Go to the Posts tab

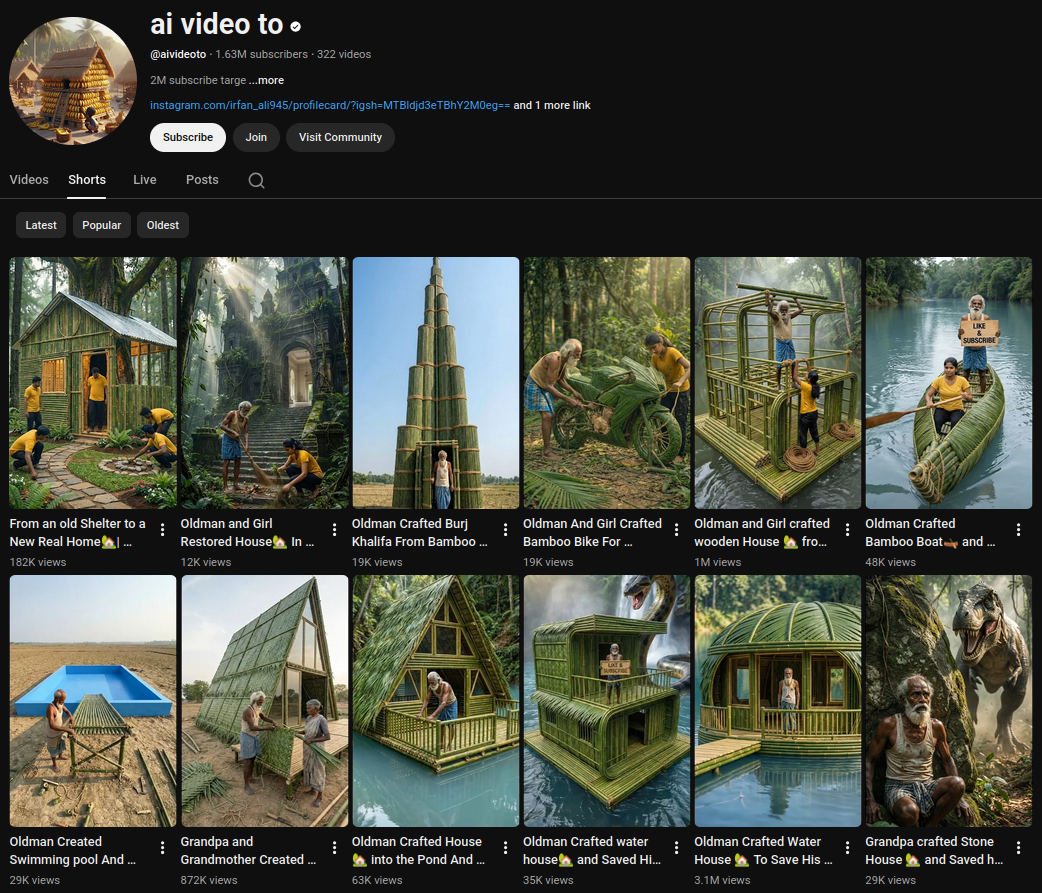(x=202, y=179)
